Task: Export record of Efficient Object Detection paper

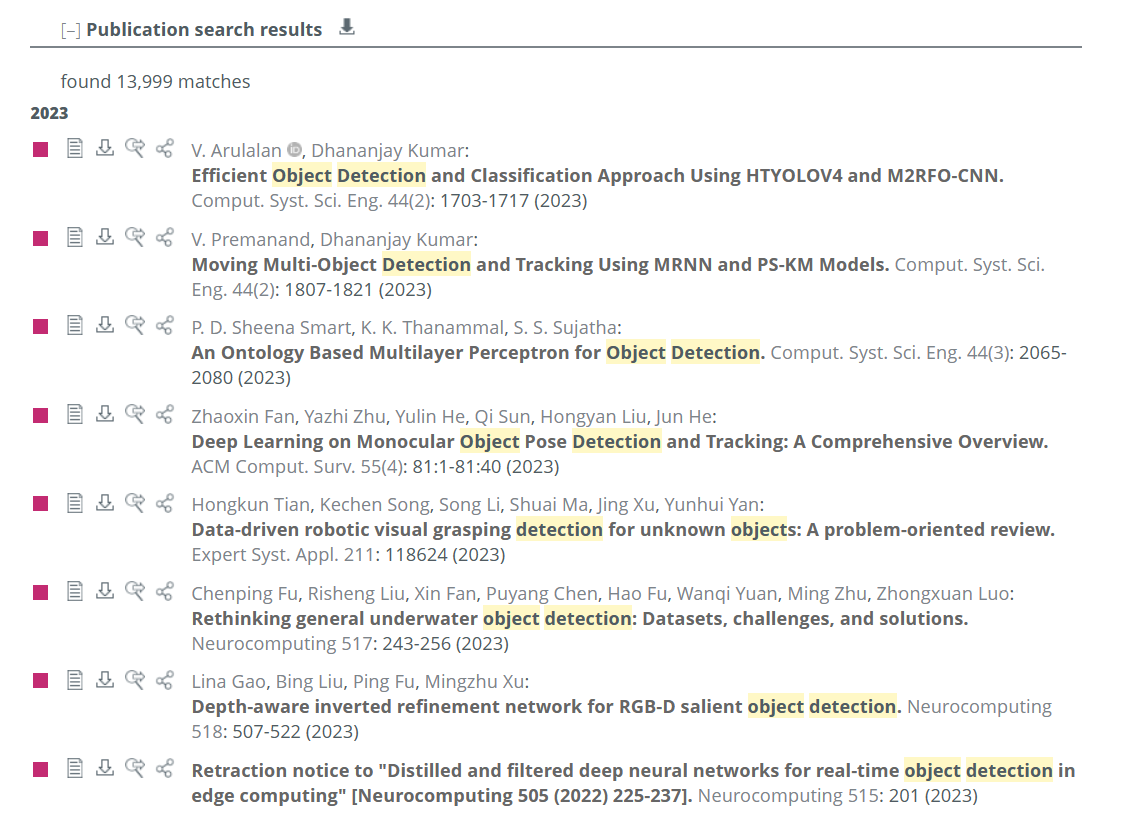Action: coord(105,148)
